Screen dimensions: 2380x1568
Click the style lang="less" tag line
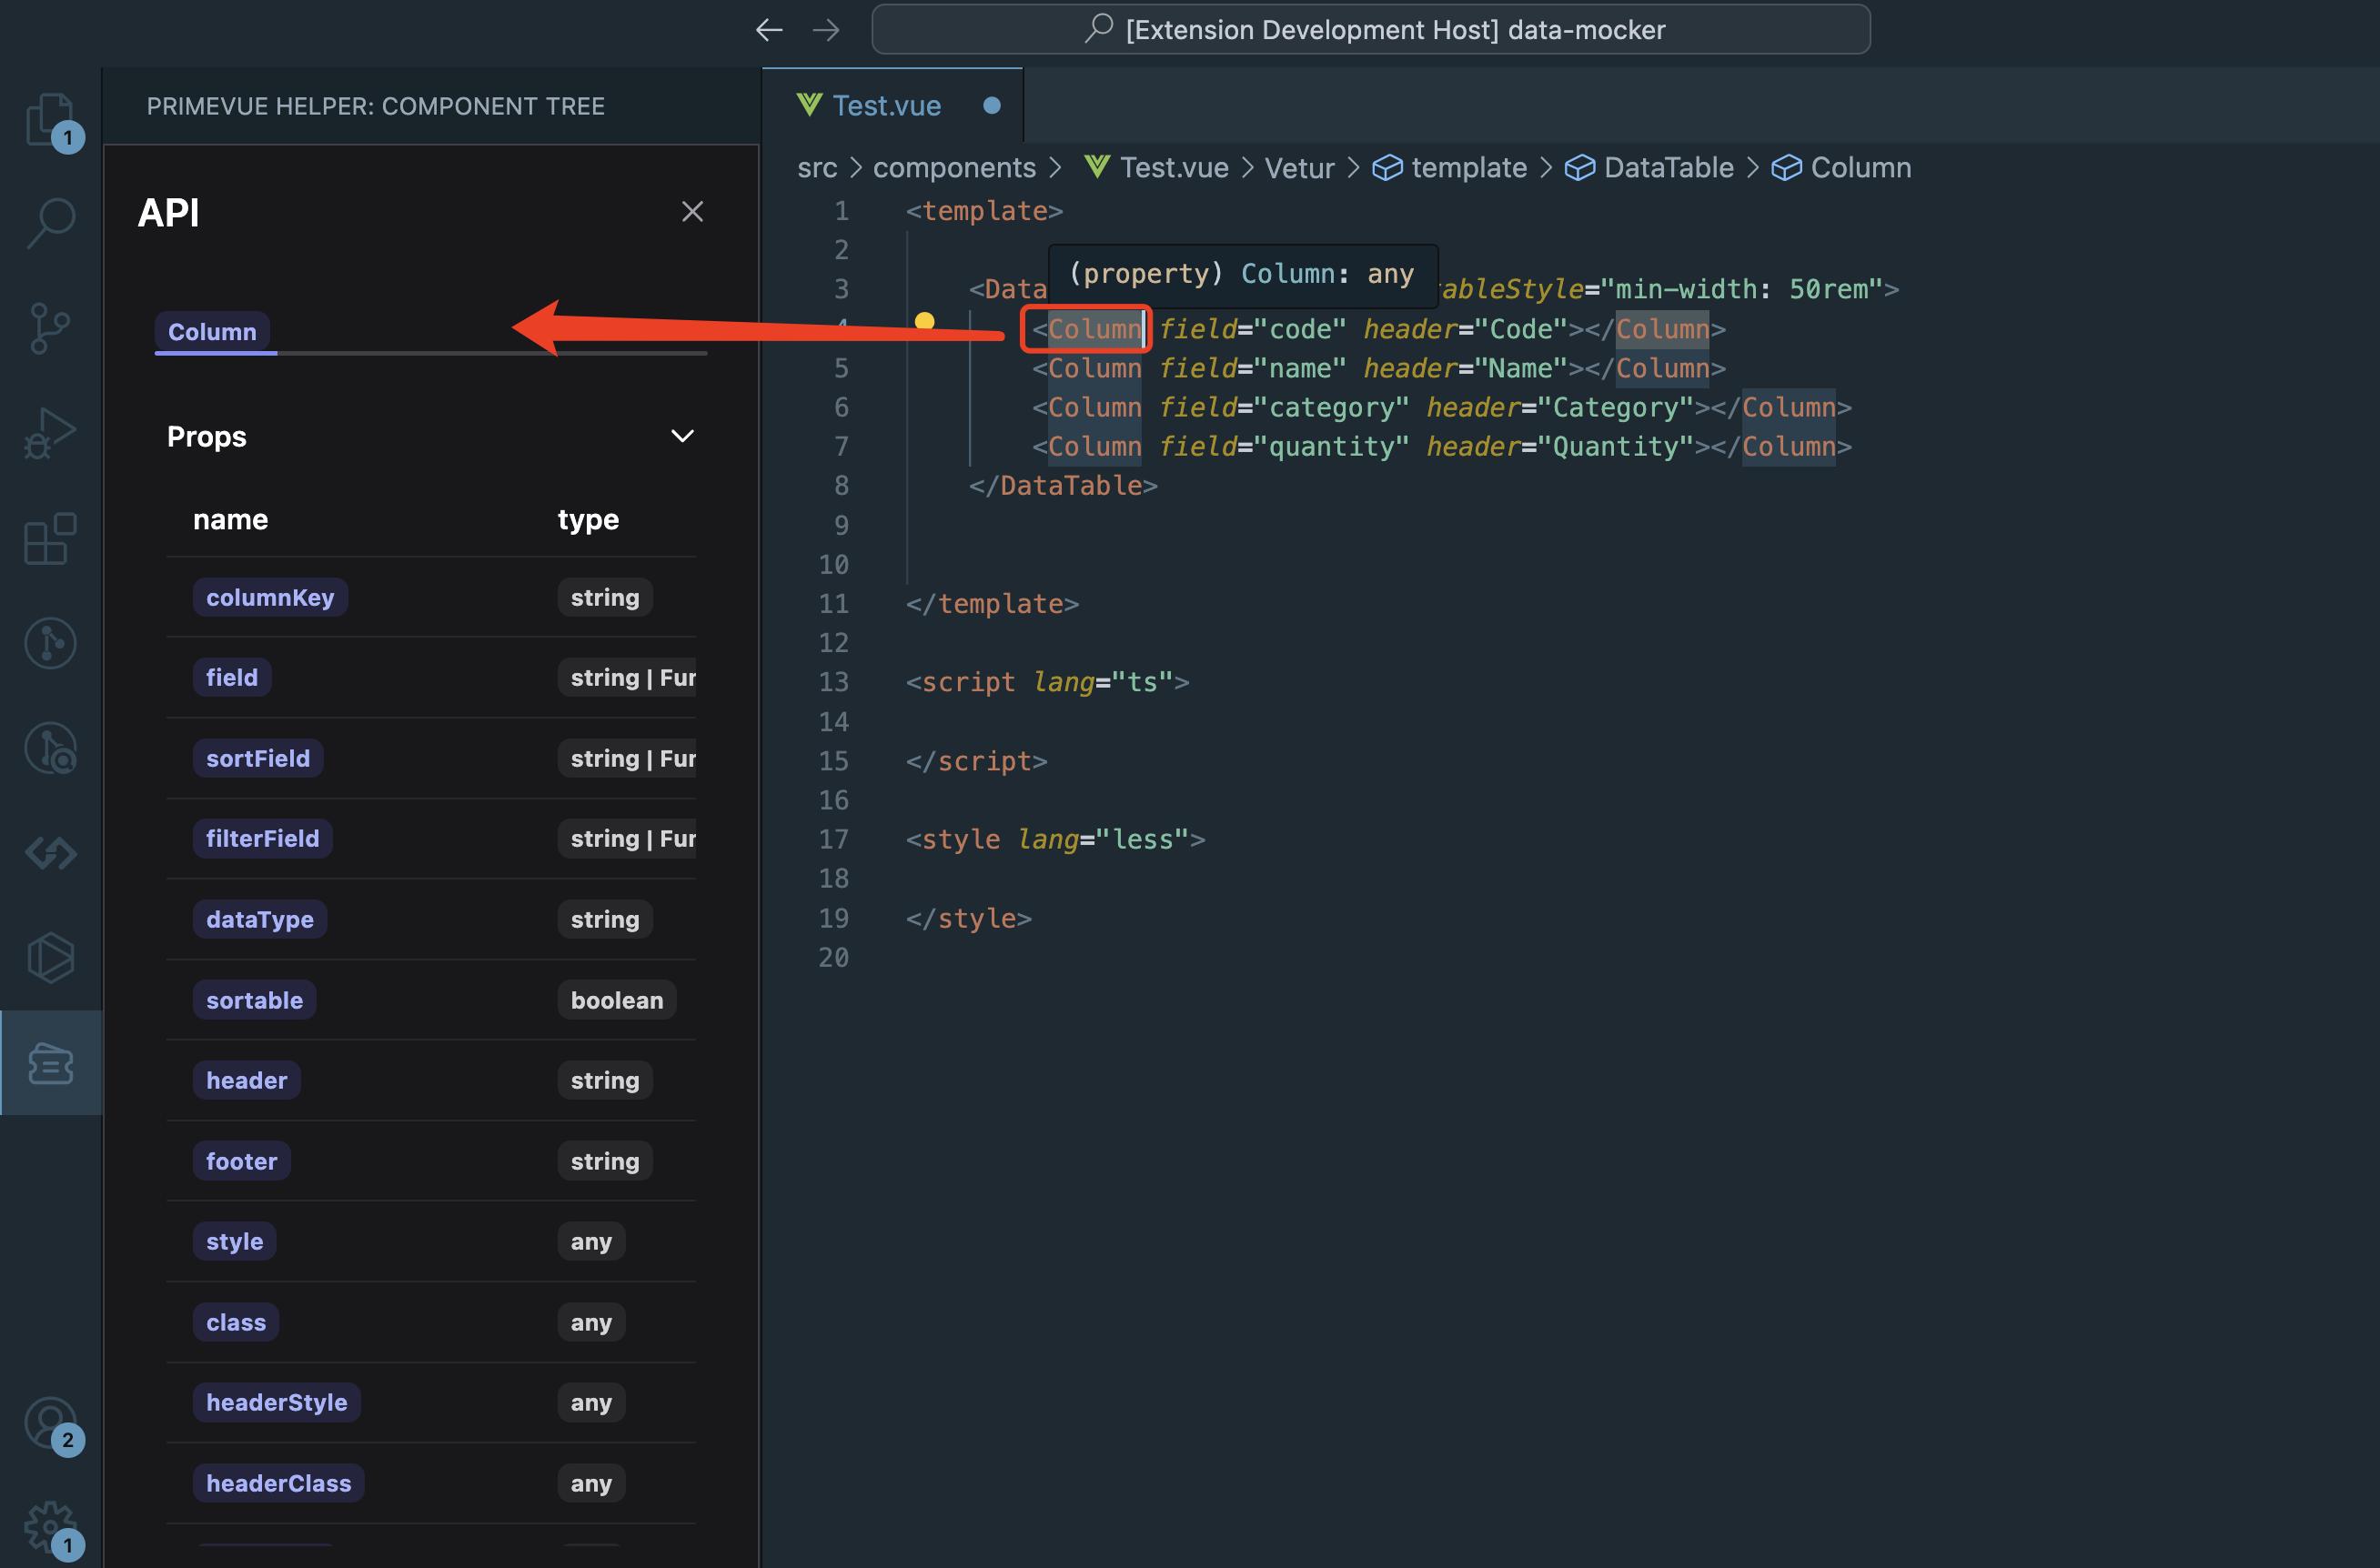click(x=1055, y=839)
